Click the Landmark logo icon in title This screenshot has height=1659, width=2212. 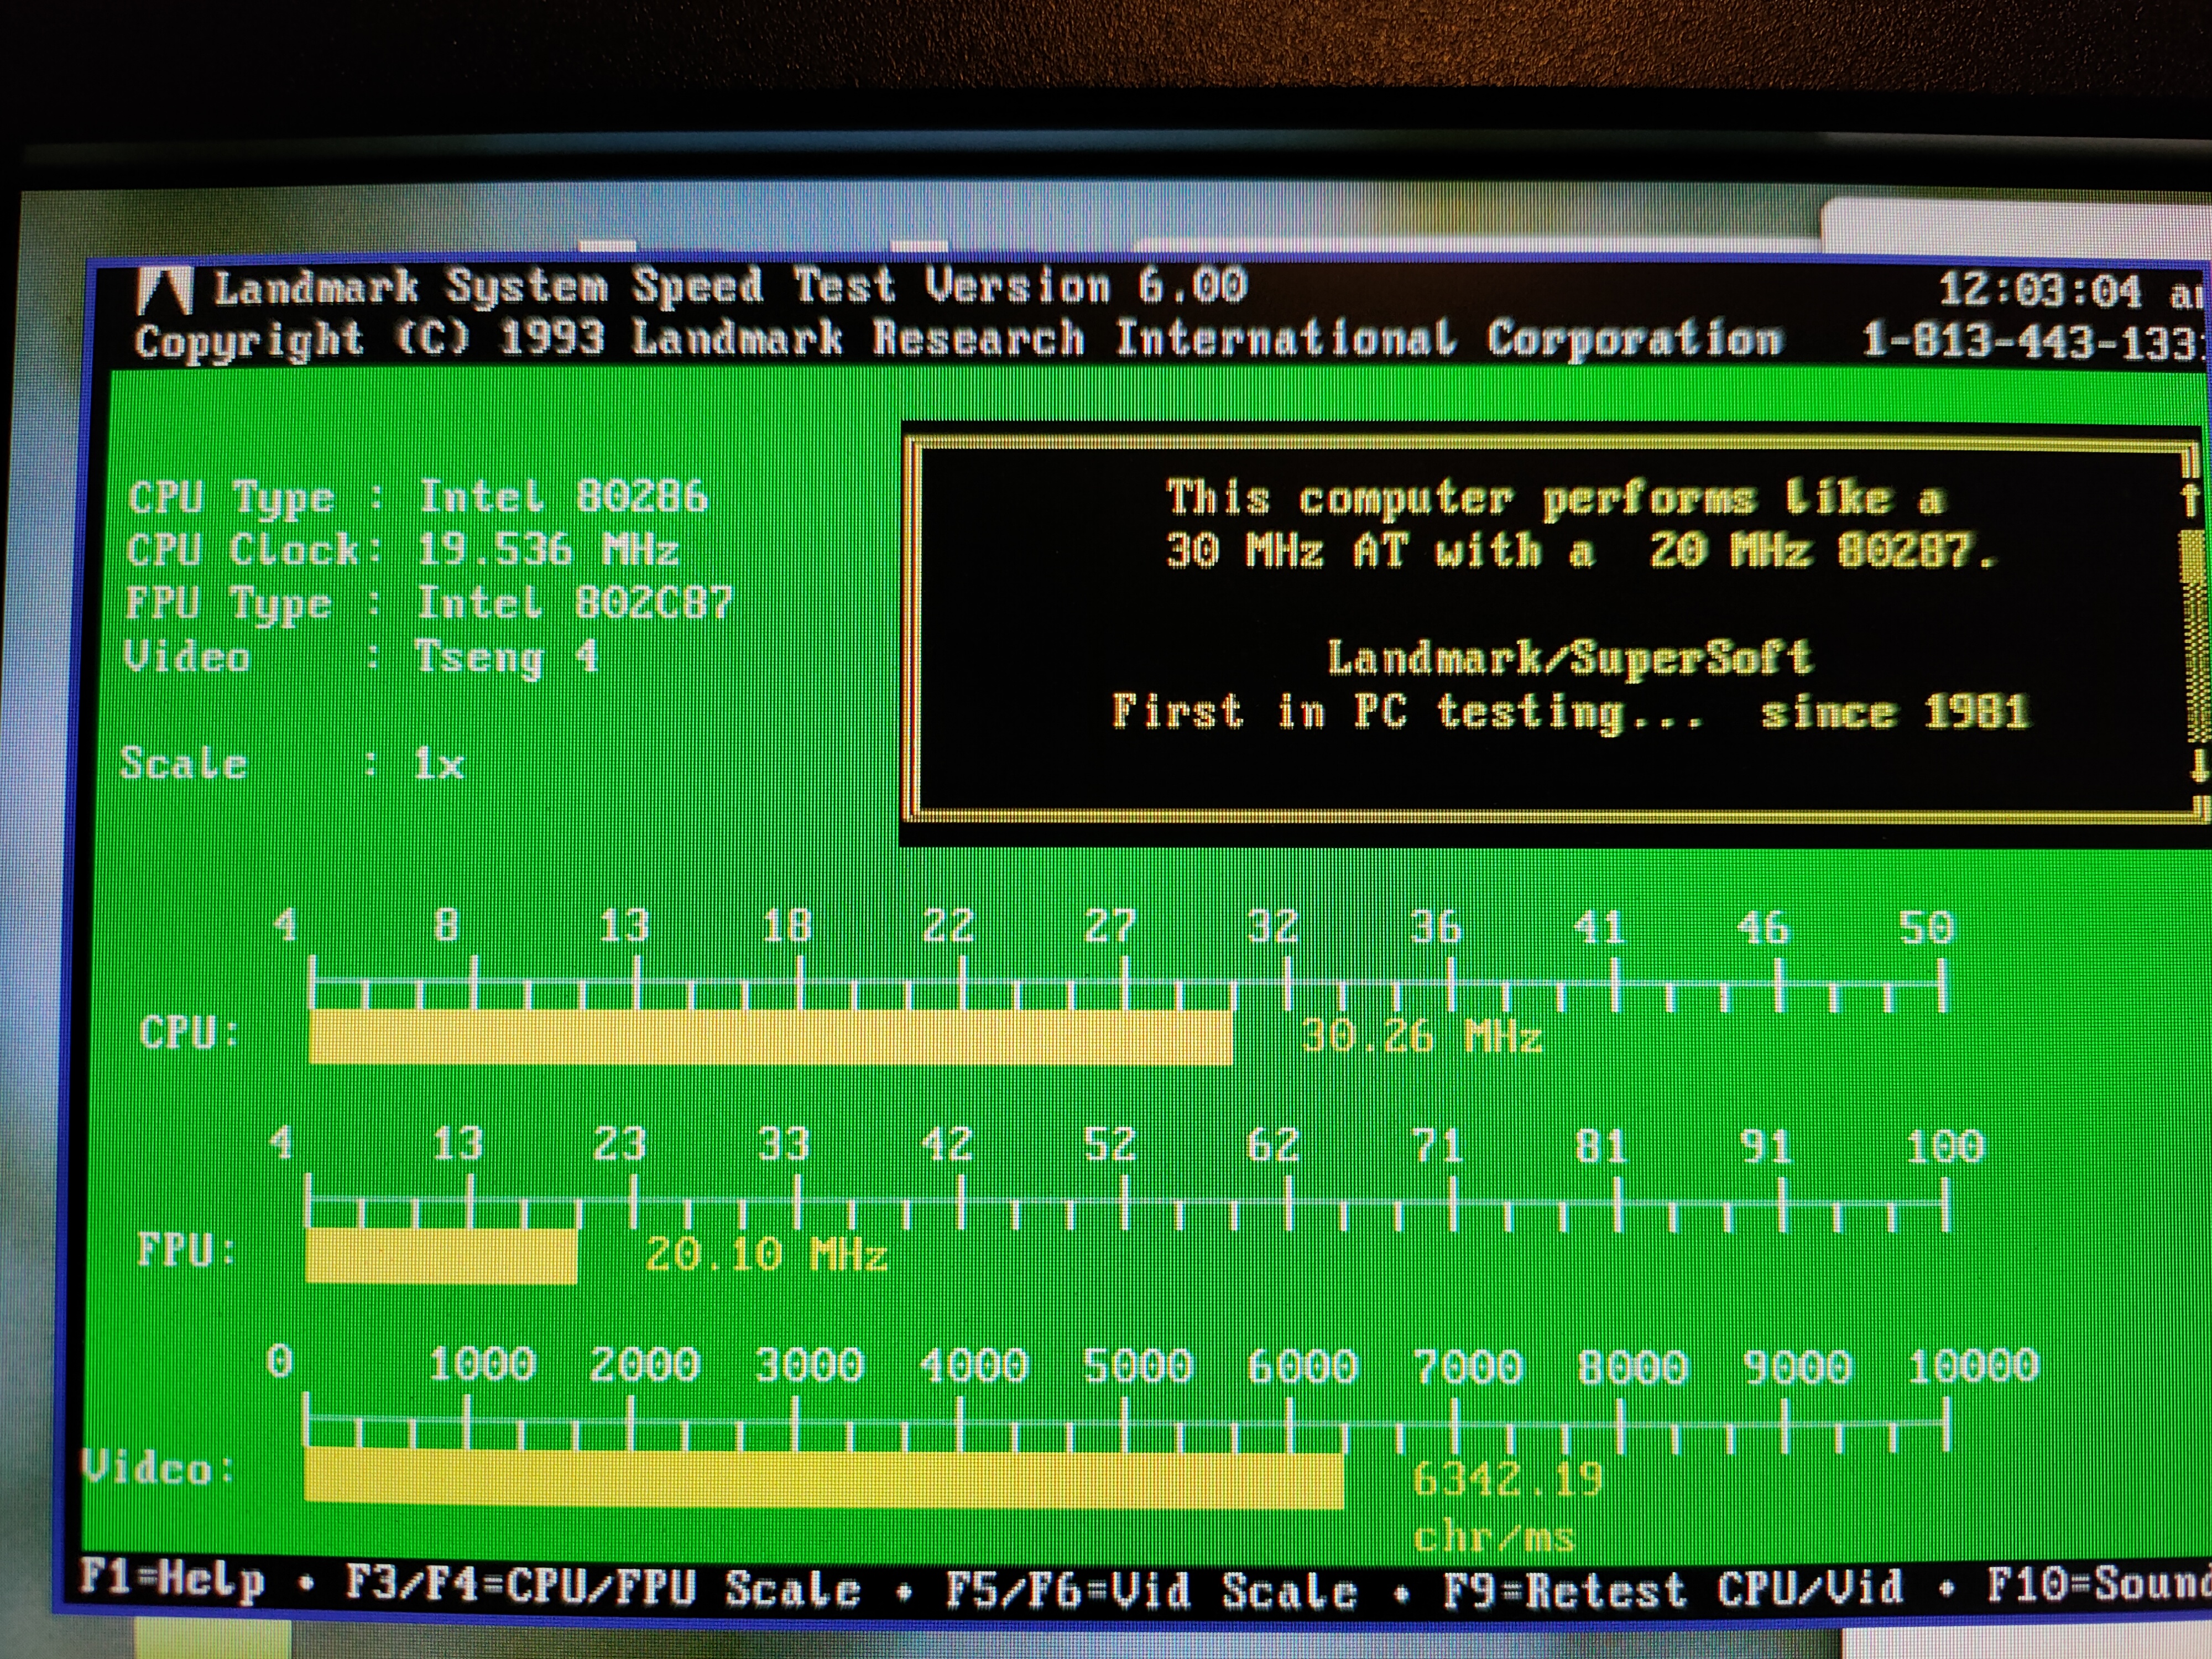[x=165, y=292]
